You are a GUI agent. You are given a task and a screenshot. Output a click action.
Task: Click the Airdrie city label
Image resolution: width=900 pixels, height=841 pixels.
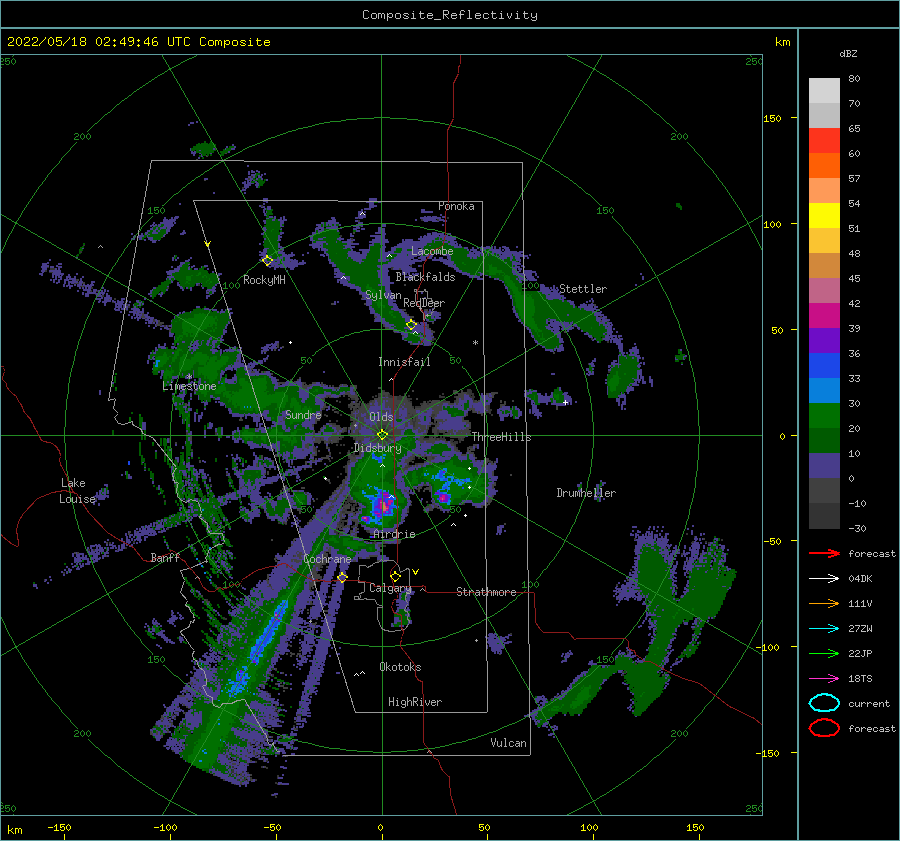point(394,534)
